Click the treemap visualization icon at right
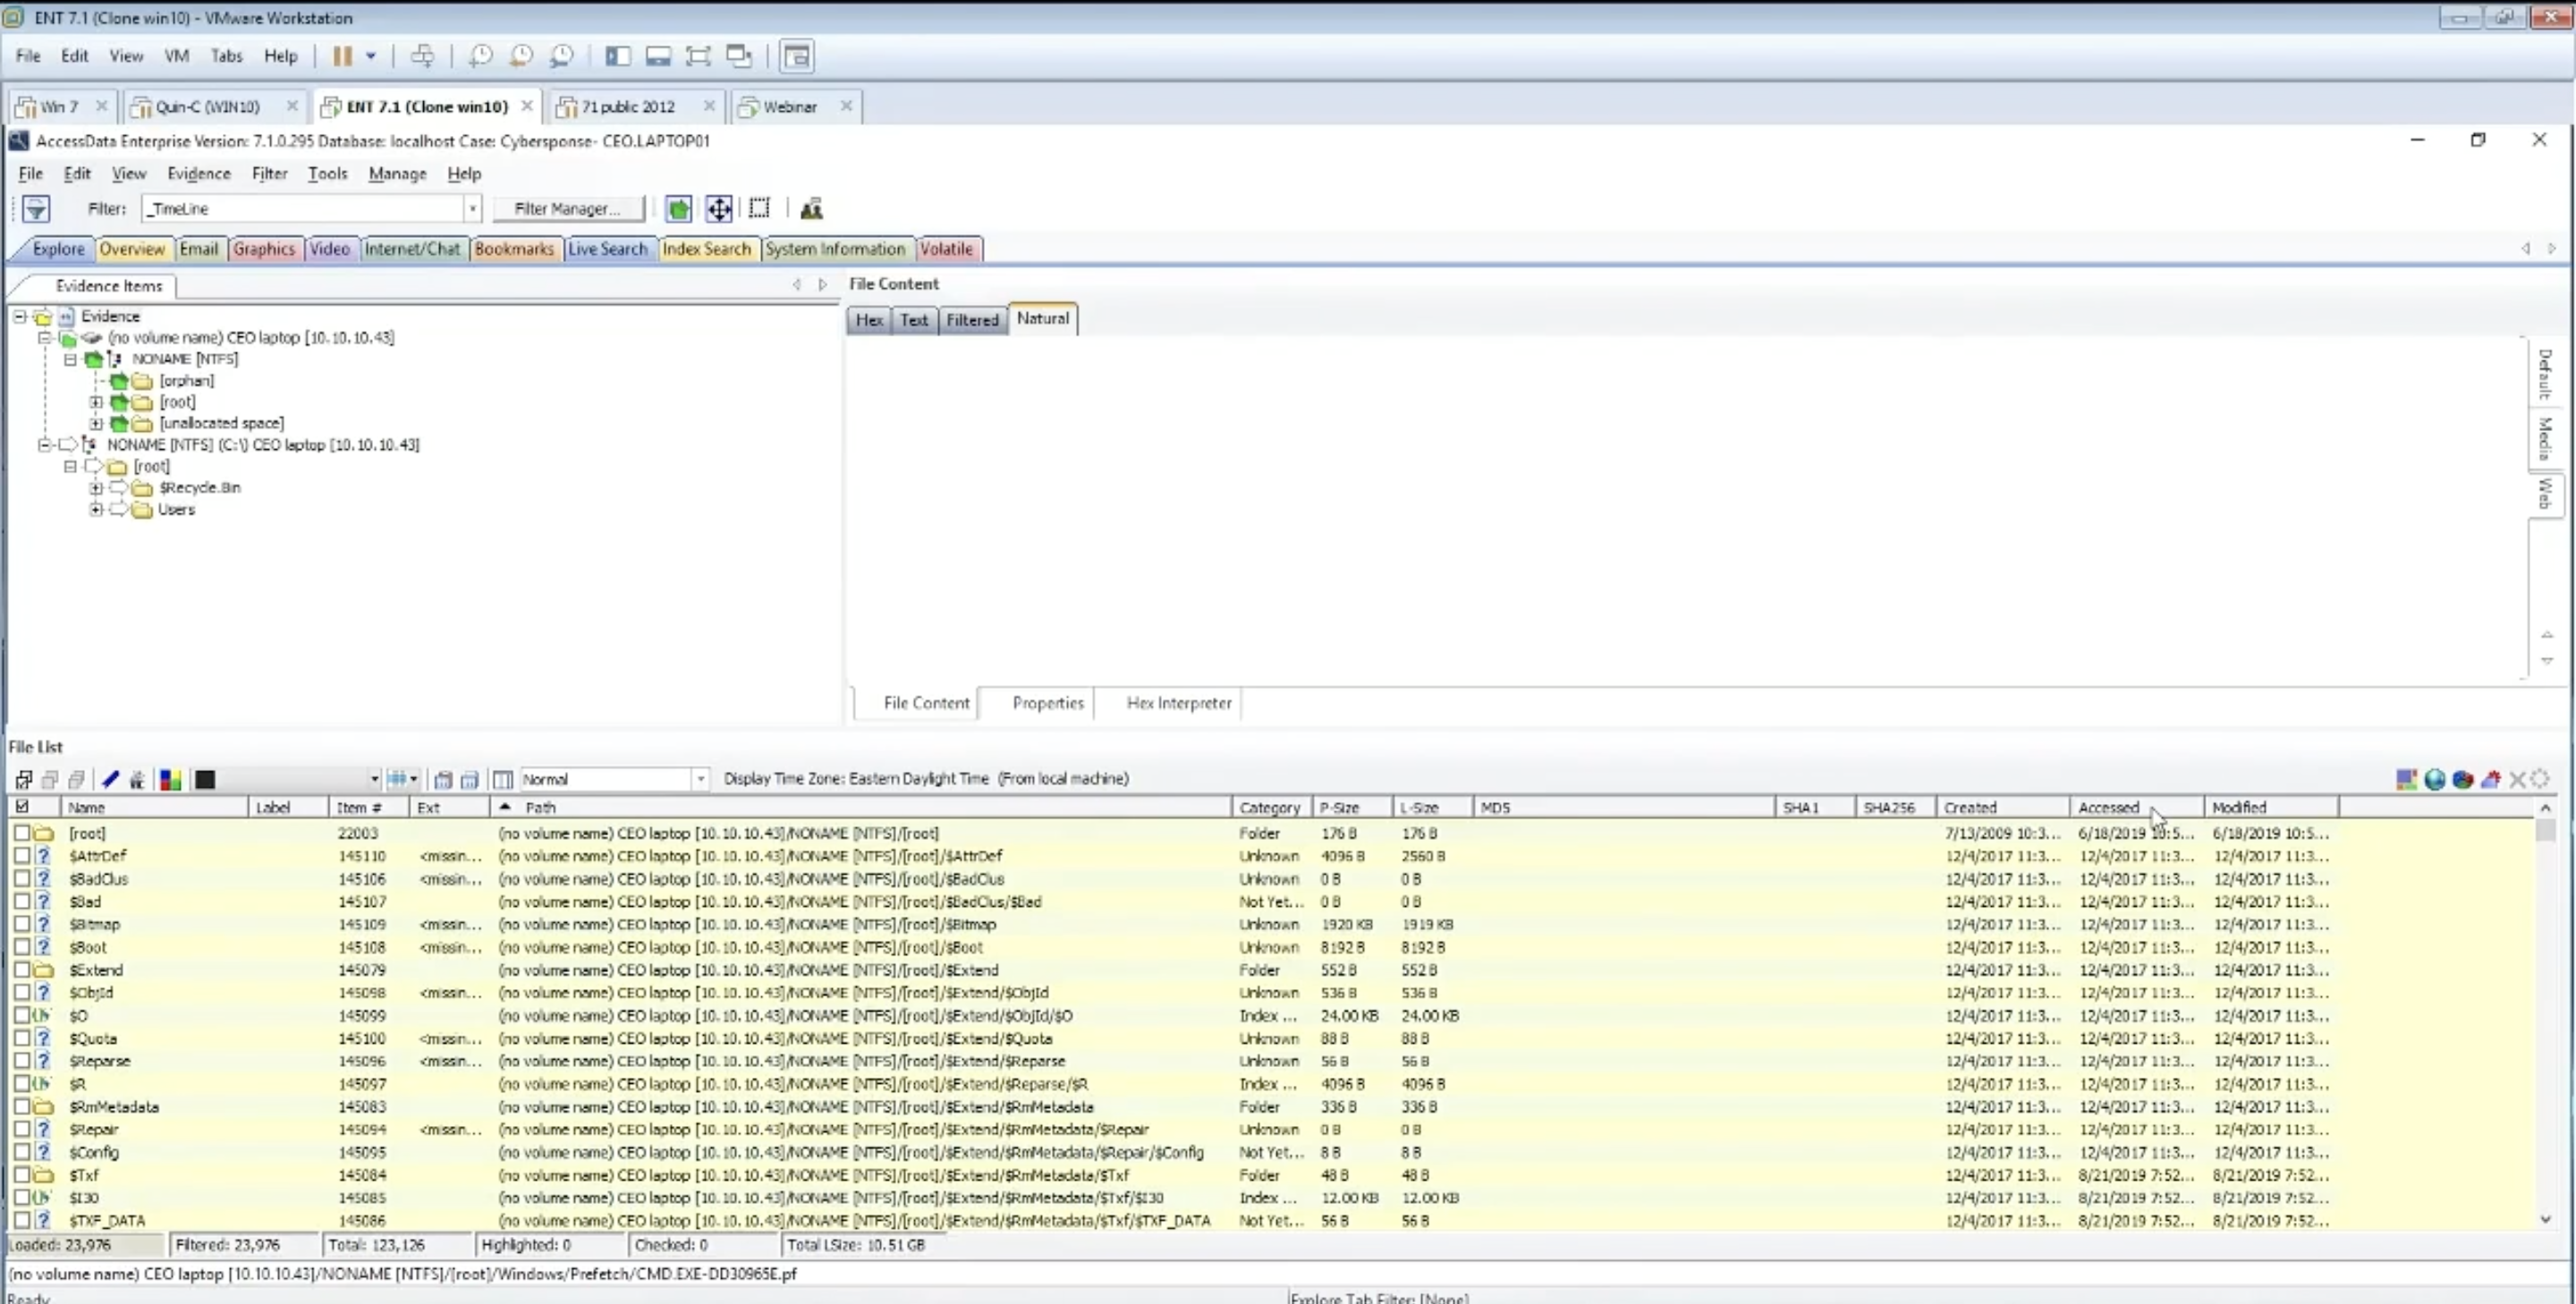The height and width of the screenshot is (1304, 2576). (2407, 779)
